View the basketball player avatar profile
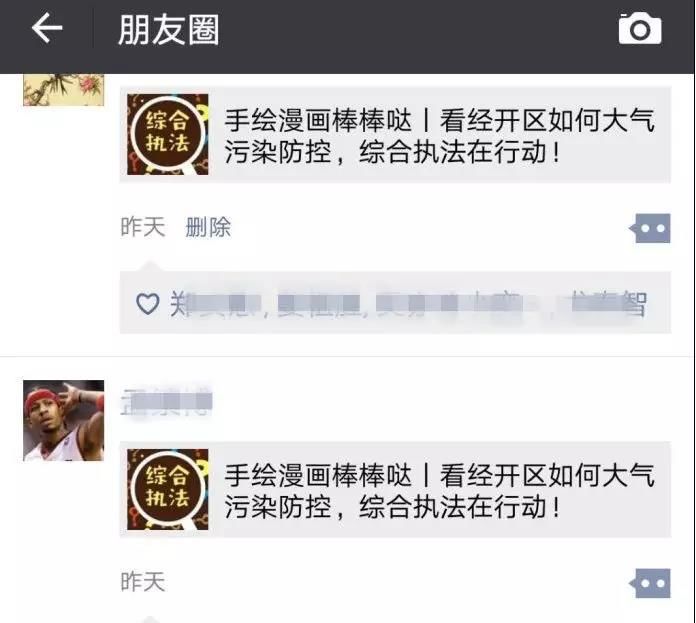This screenshot has height=623, width=696. 63,420
